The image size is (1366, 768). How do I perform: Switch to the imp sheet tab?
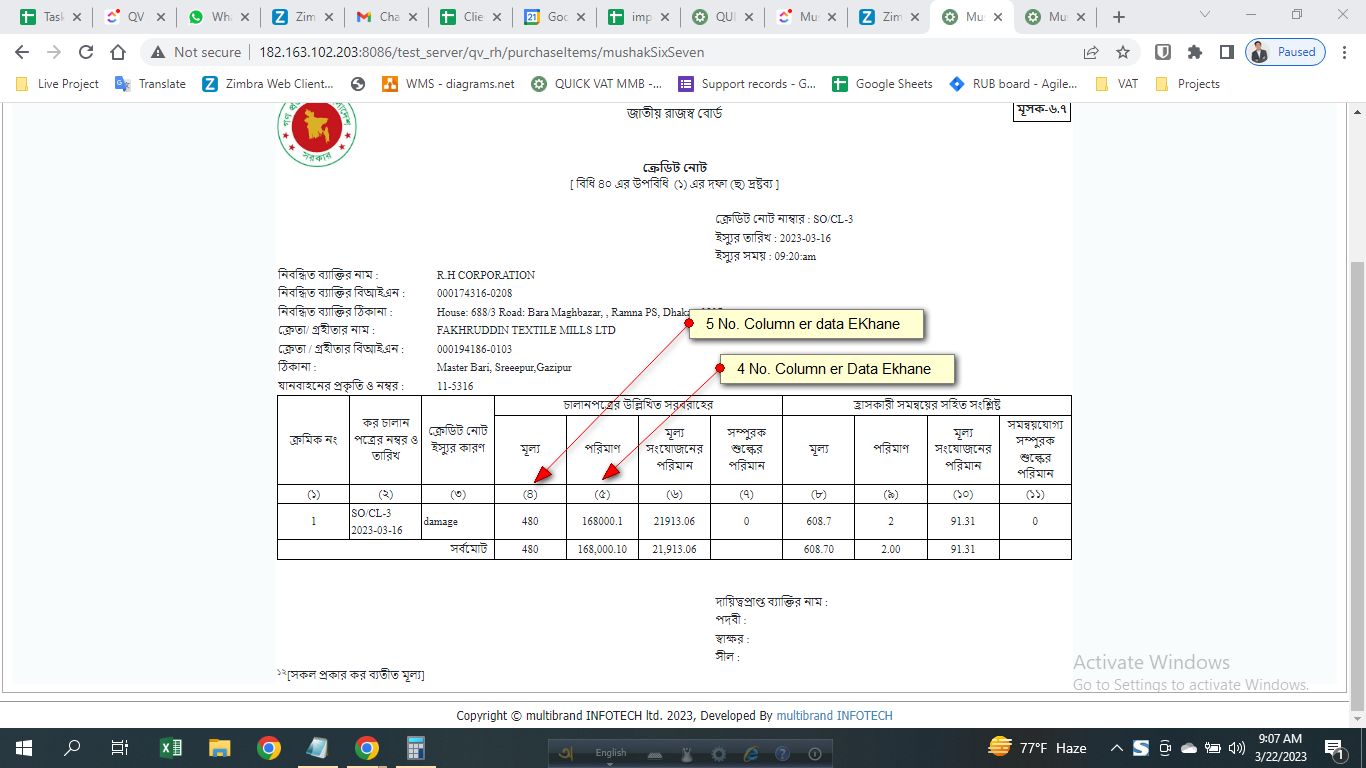(x=636, y=17)
